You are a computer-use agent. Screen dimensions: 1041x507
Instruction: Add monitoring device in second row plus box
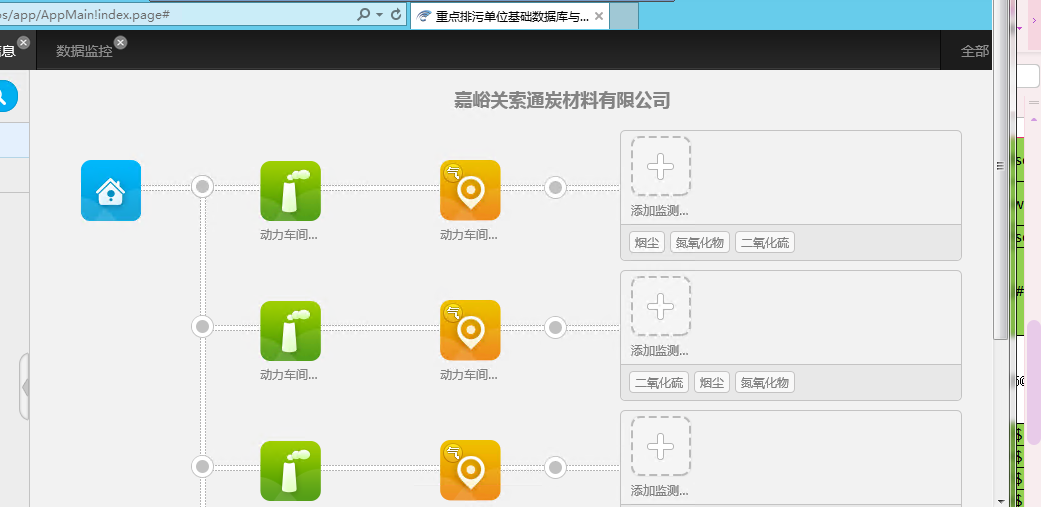661,306
